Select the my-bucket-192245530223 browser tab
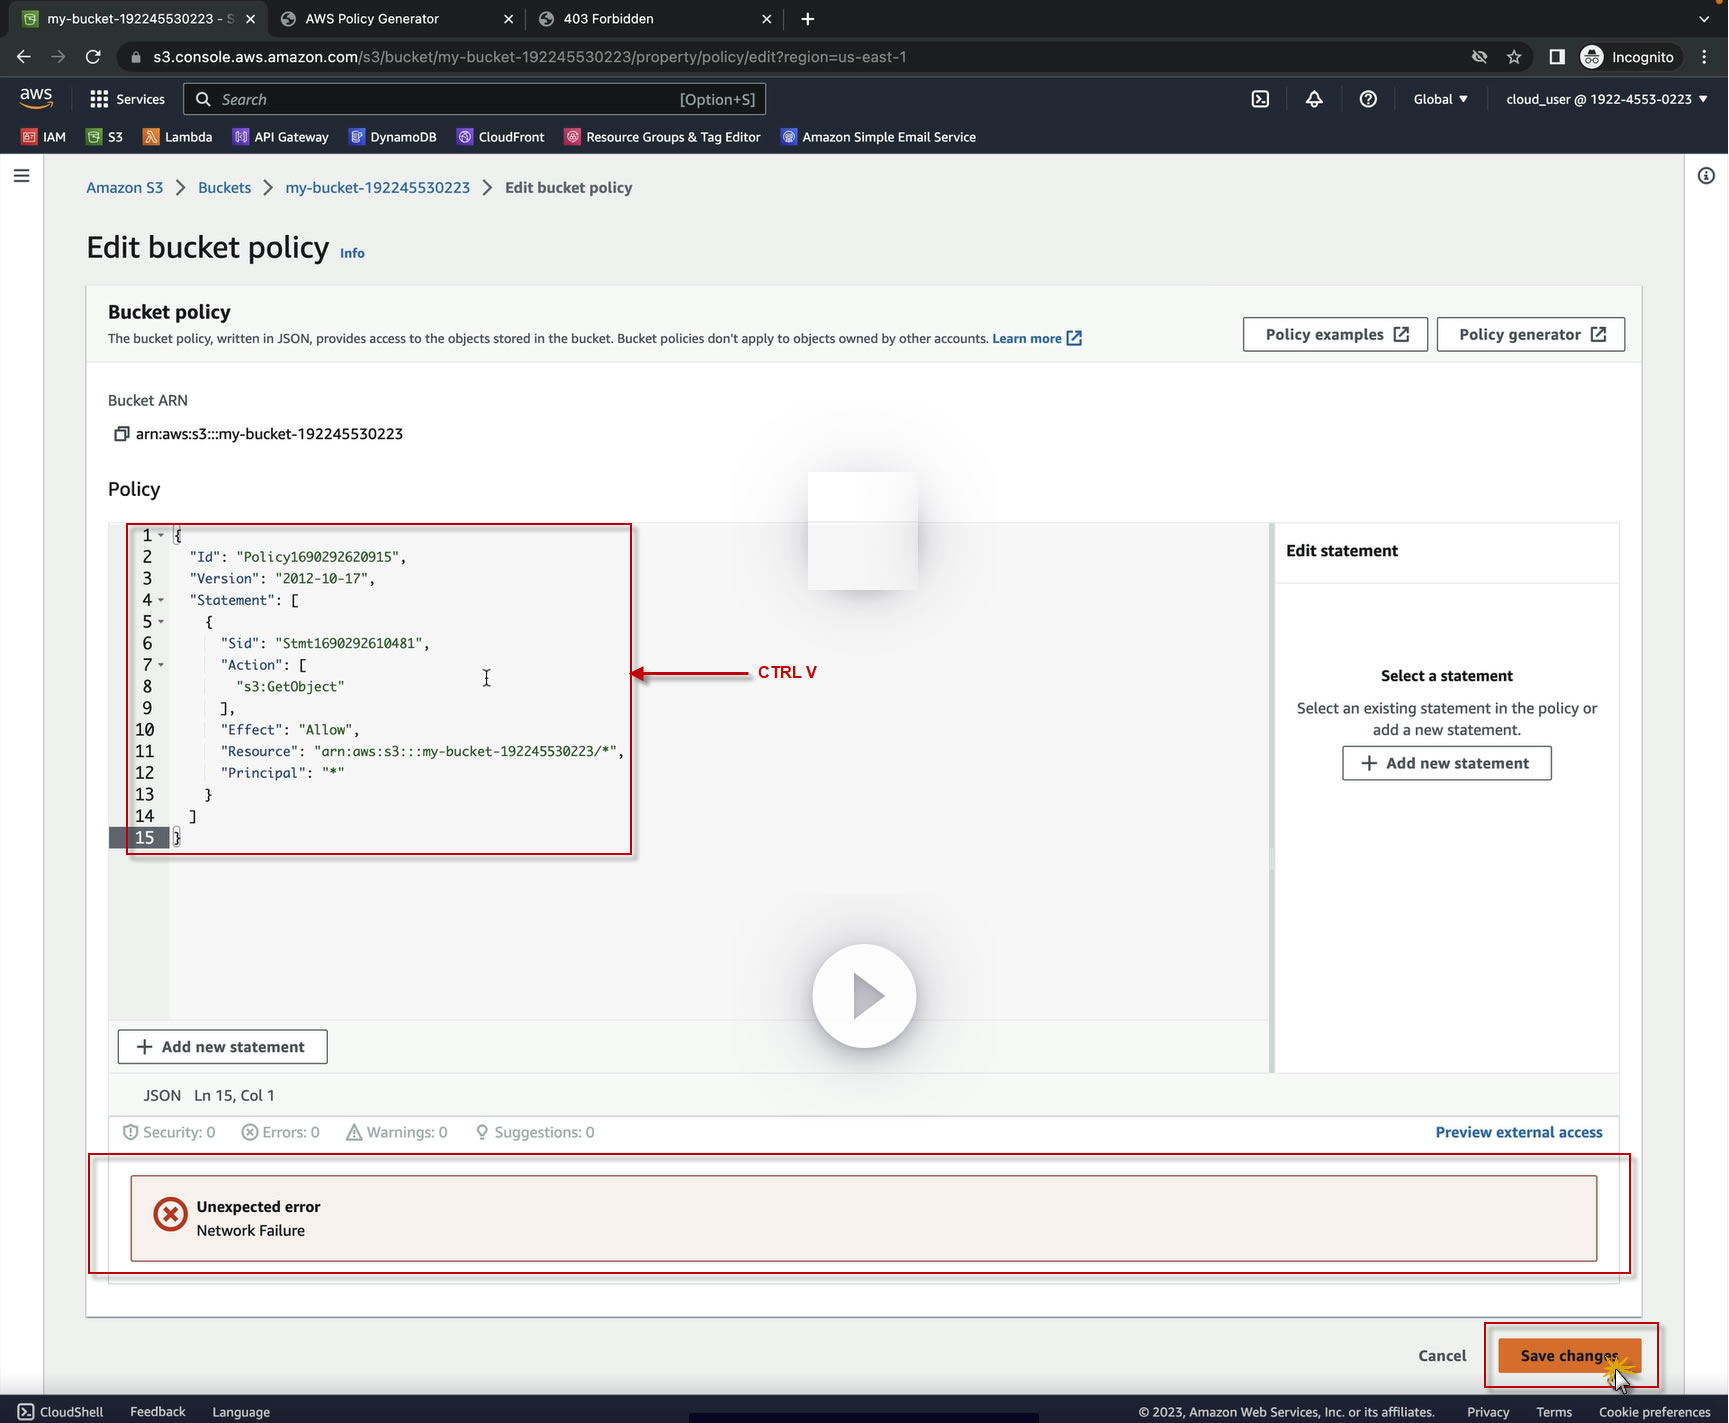Screen dimensions: 1729x1423 [x=138, y=19]
